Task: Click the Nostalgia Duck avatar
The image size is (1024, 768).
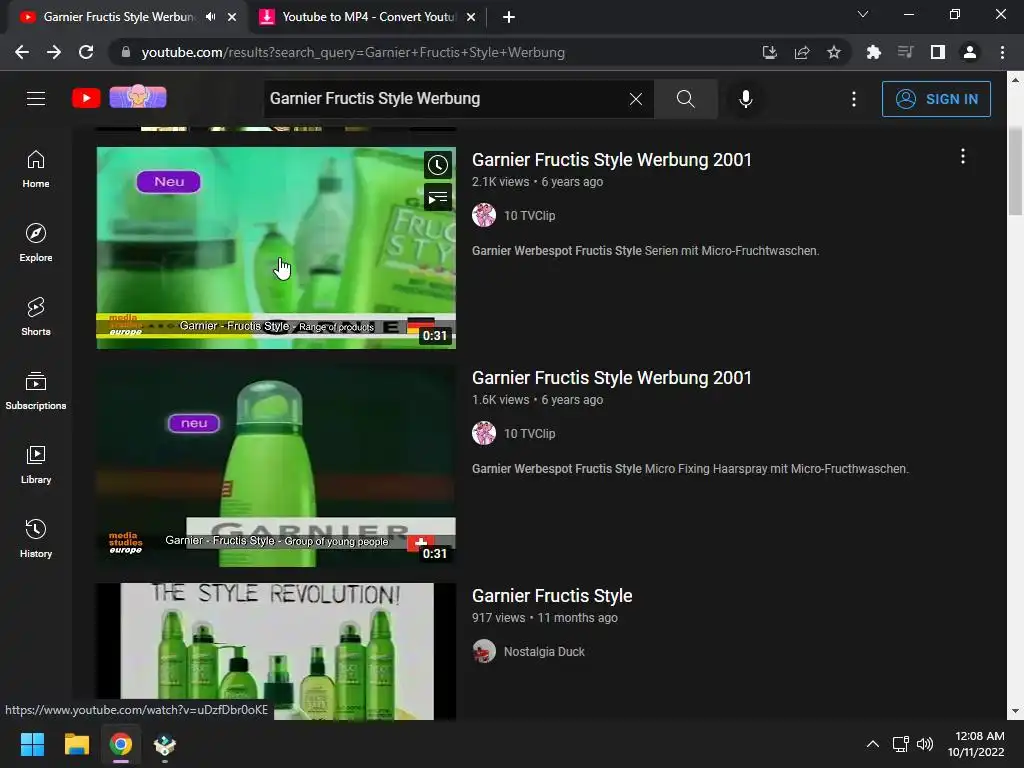Action: 484,651
